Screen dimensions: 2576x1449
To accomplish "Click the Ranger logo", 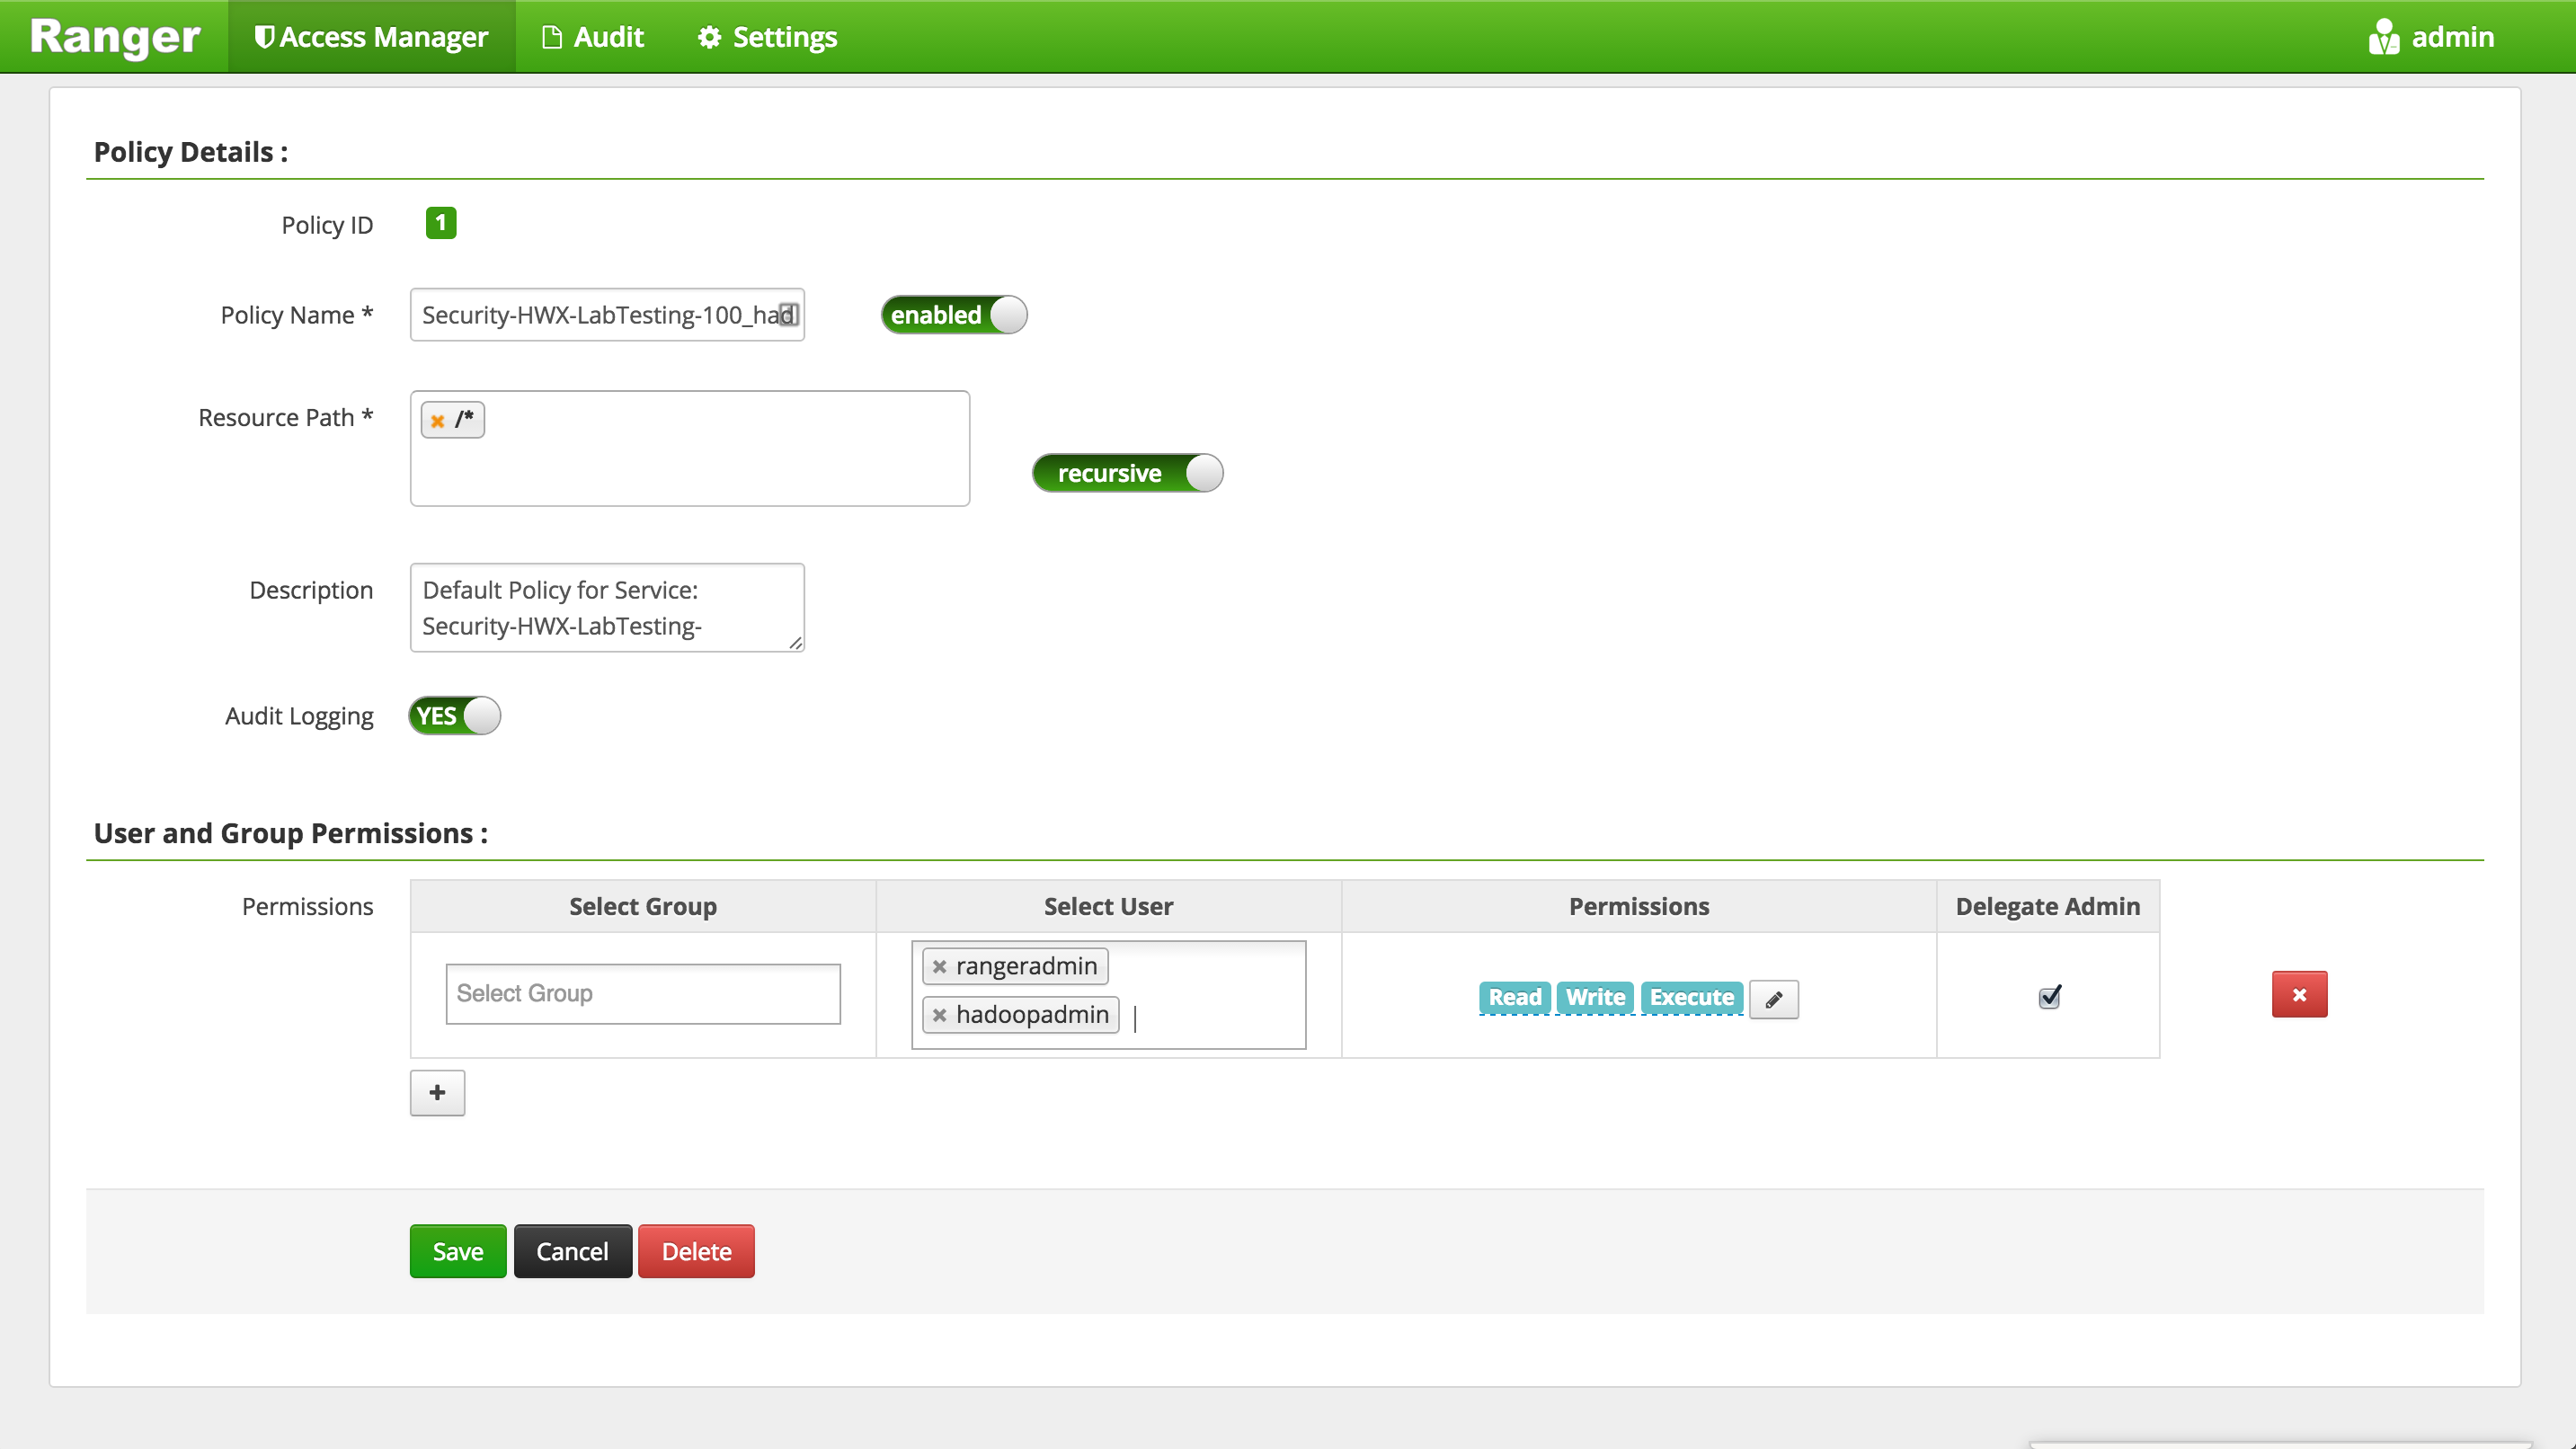I will point(115,37).
